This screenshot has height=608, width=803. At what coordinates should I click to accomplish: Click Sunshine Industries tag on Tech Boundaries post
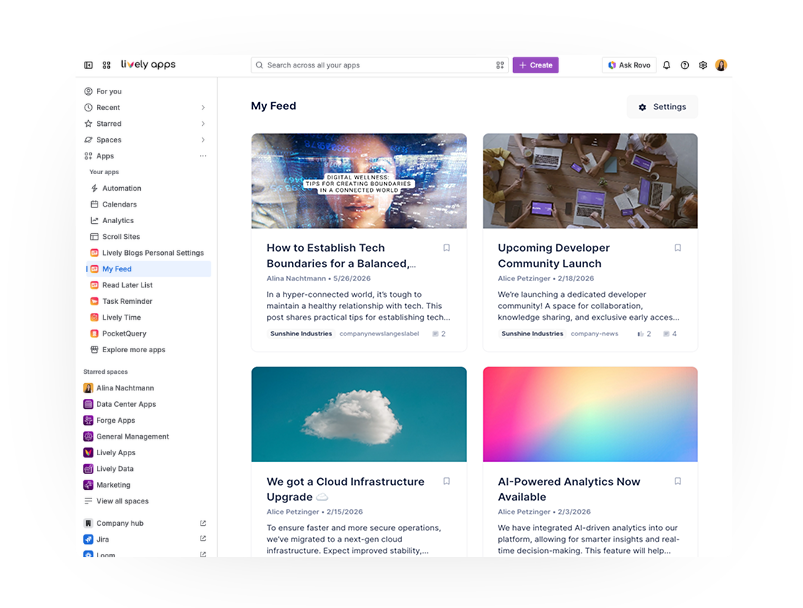301,334
